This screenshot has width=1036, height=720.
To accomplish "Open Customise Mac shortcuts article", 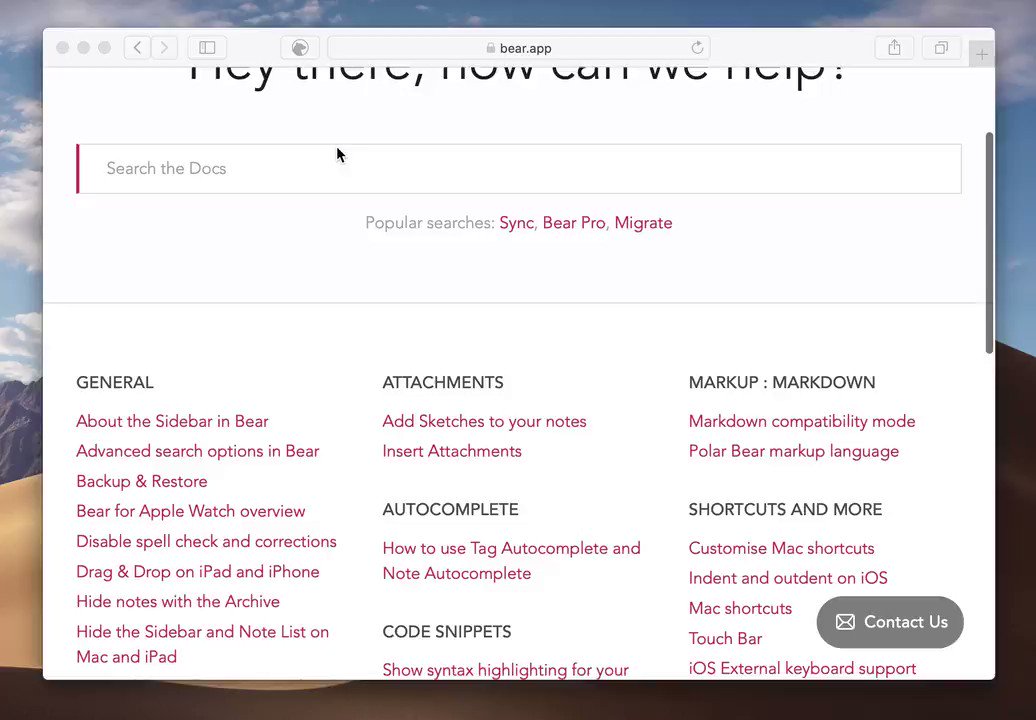I will [x=781, y=548].
